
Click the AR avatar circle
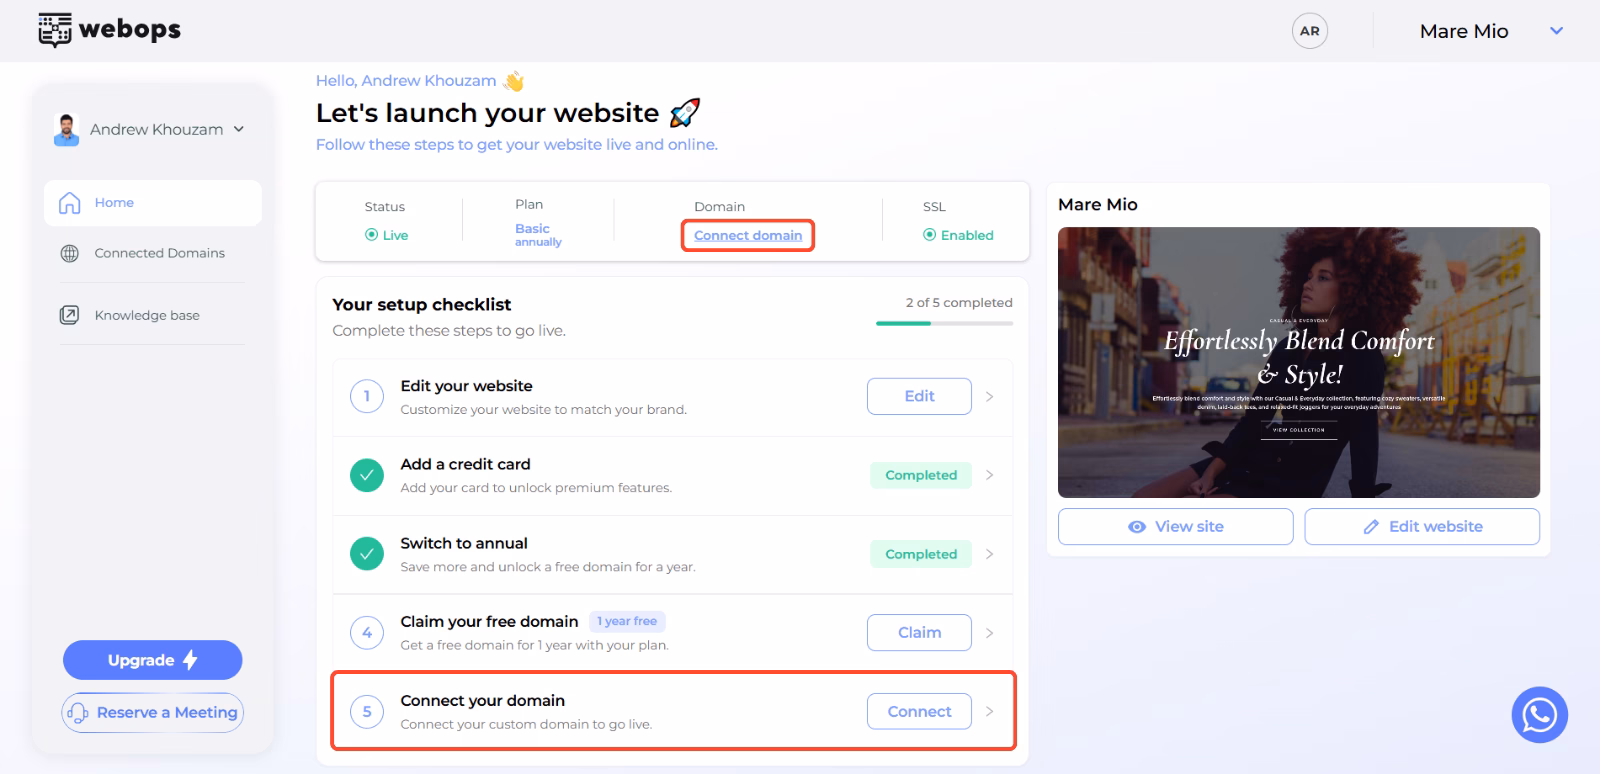(x=1309, y=31)
